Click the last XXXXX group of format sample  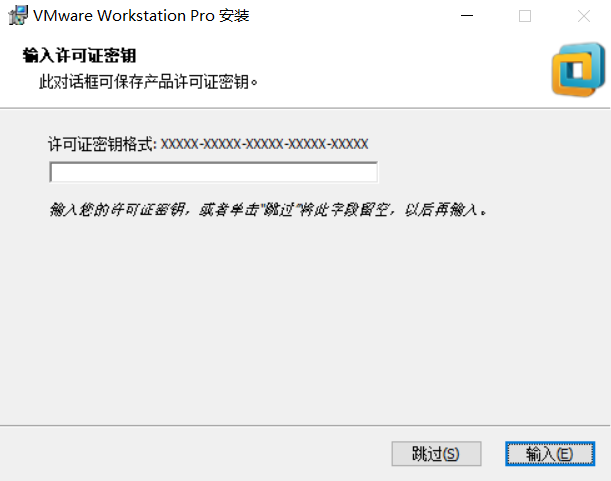pos(350,144)
